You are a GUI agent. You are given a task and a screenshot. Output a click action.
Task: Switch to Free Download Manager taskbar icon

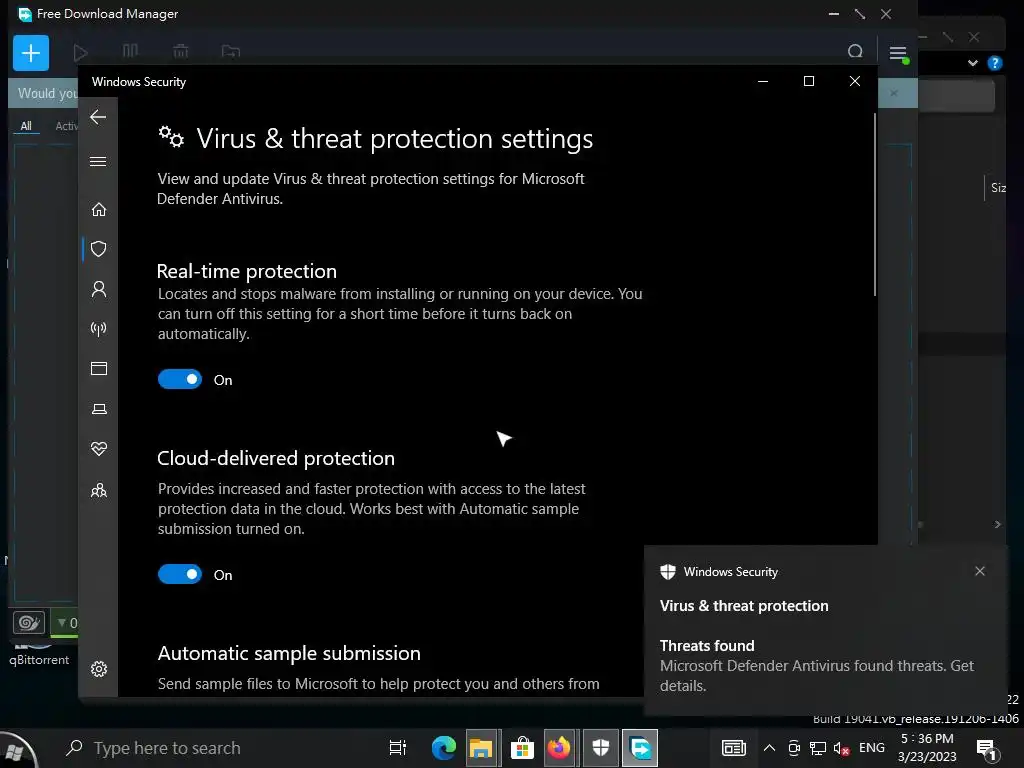640,748
